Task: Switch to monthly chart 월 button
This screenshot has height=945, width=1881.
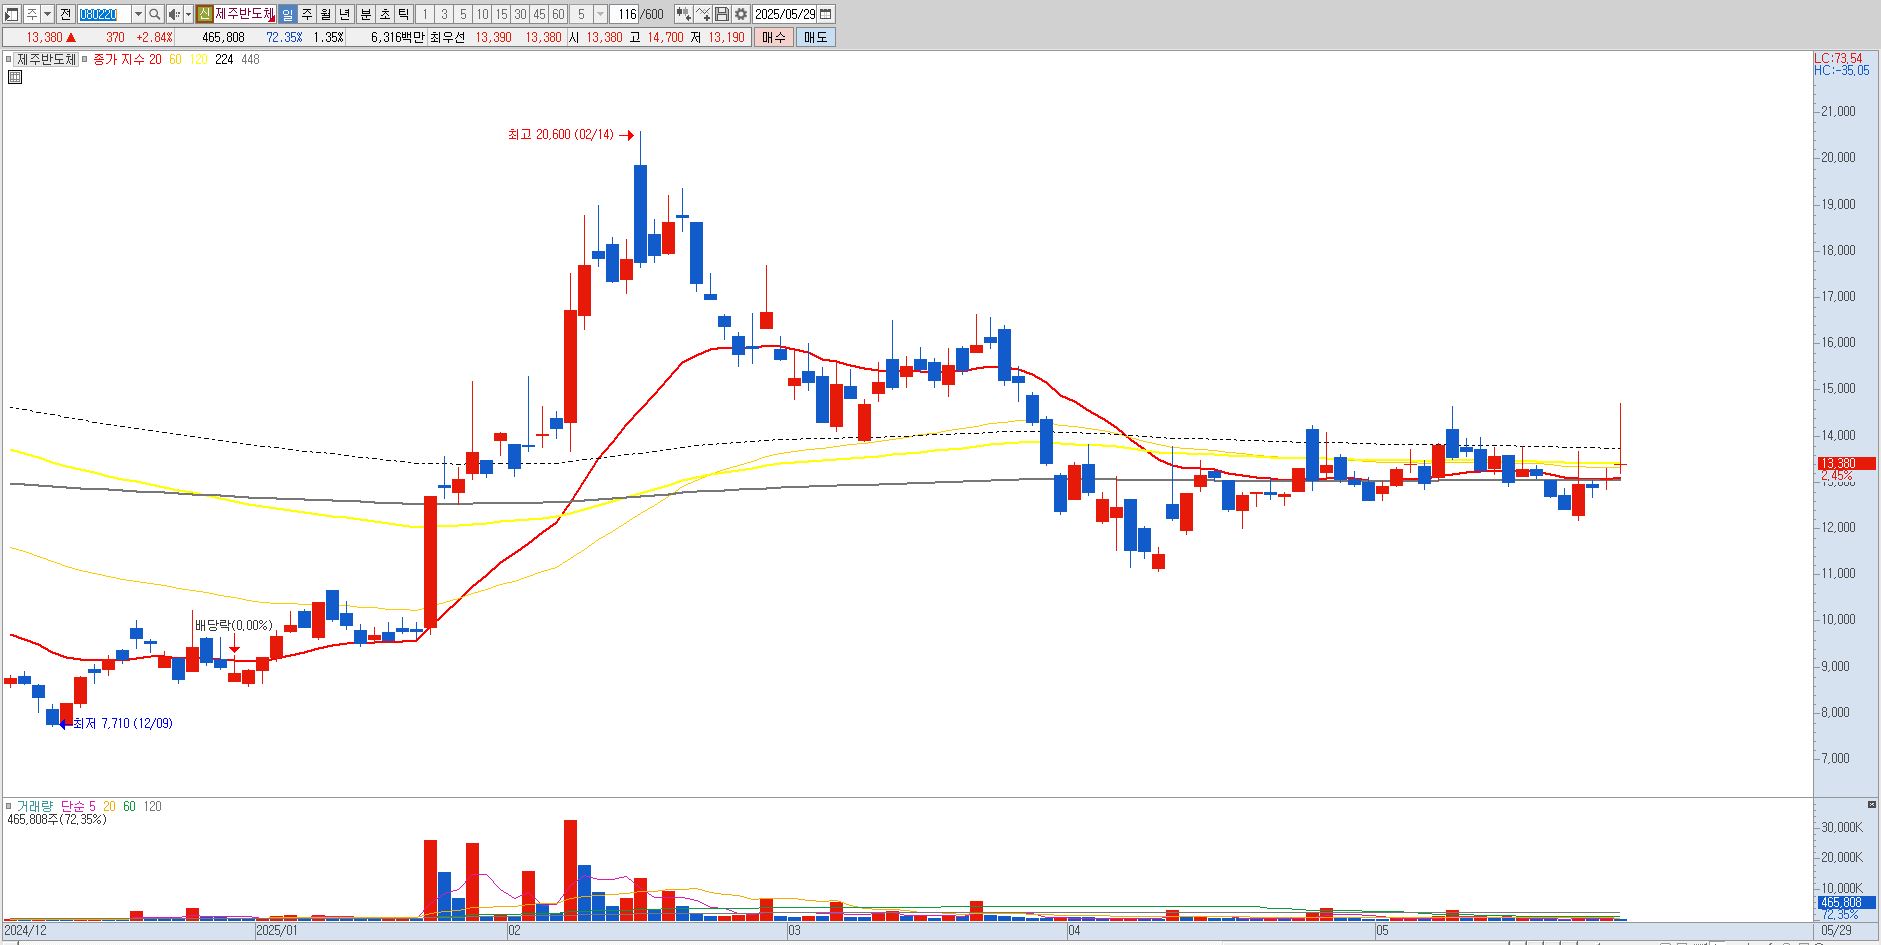Action: (x=325, y=14)
